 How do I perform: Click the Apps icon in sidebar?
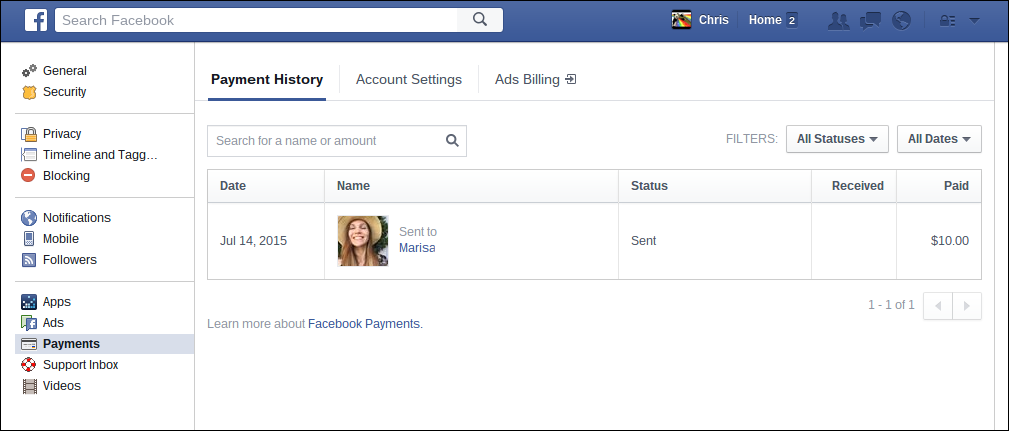click(29, 302)
